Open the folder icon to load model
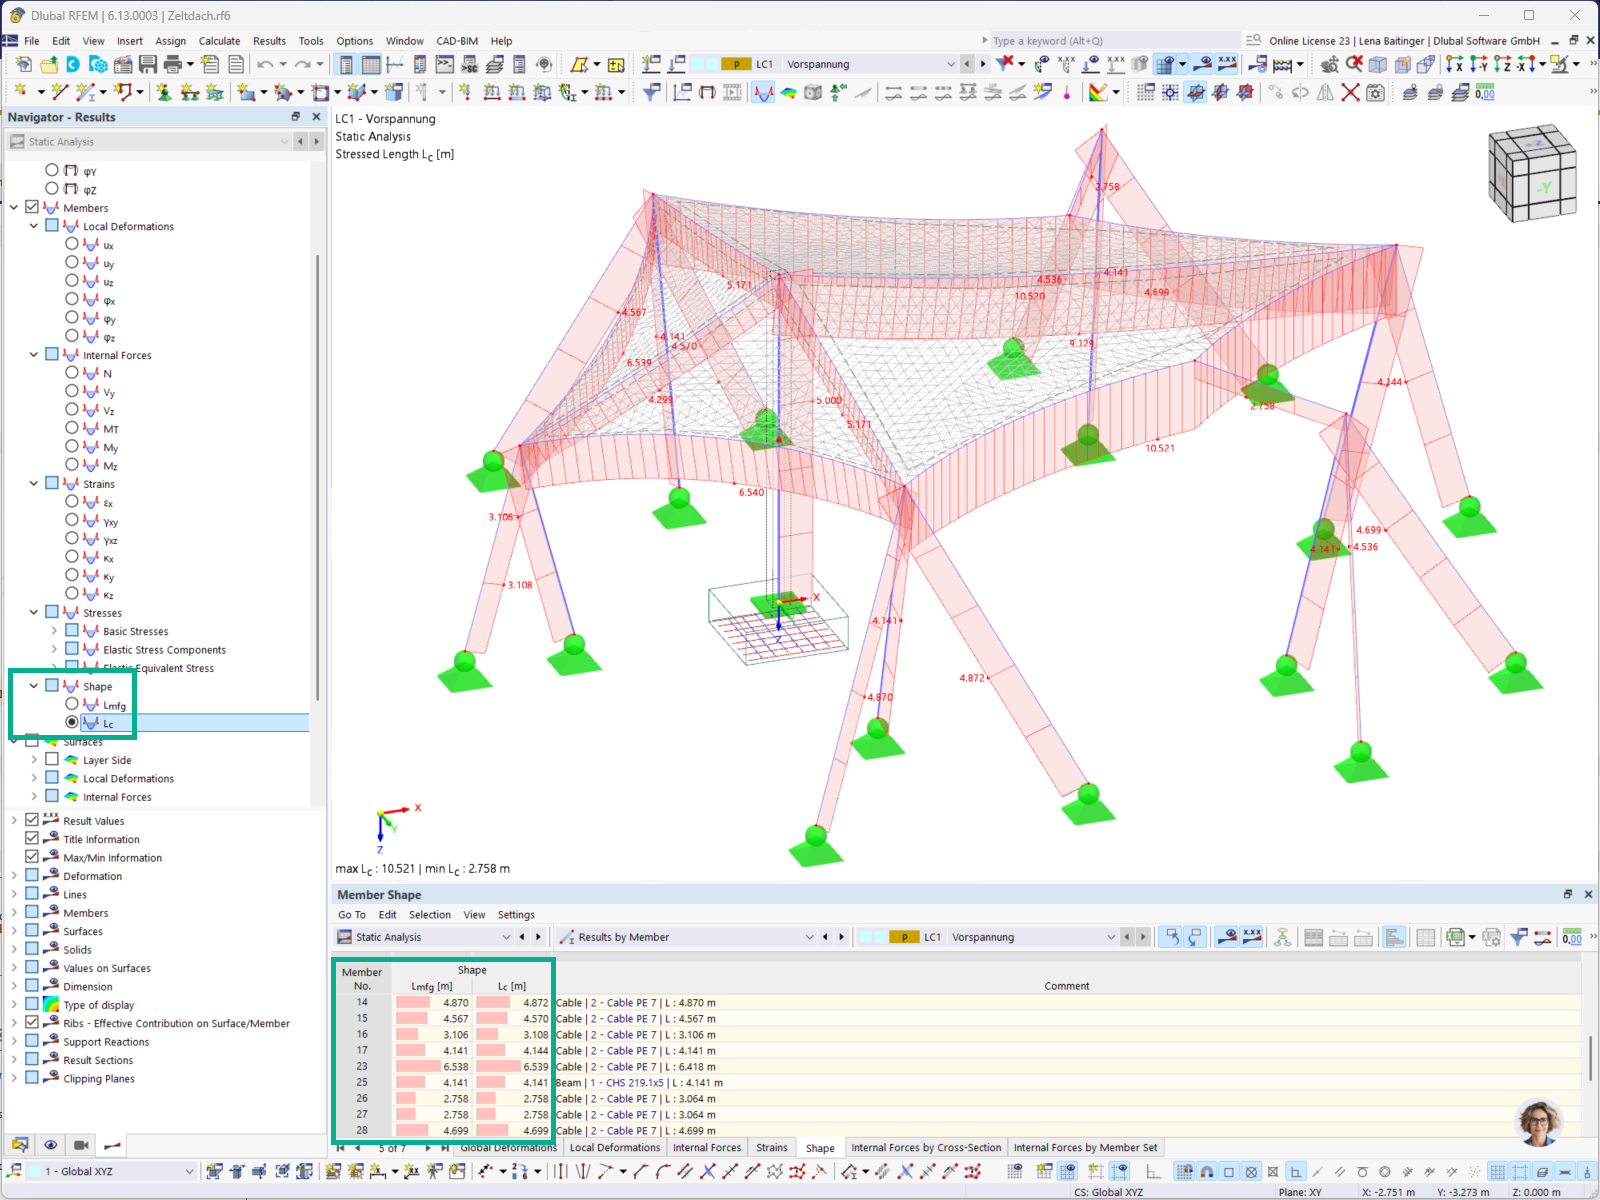The image size is (1600, 1200). click(47, 64)
